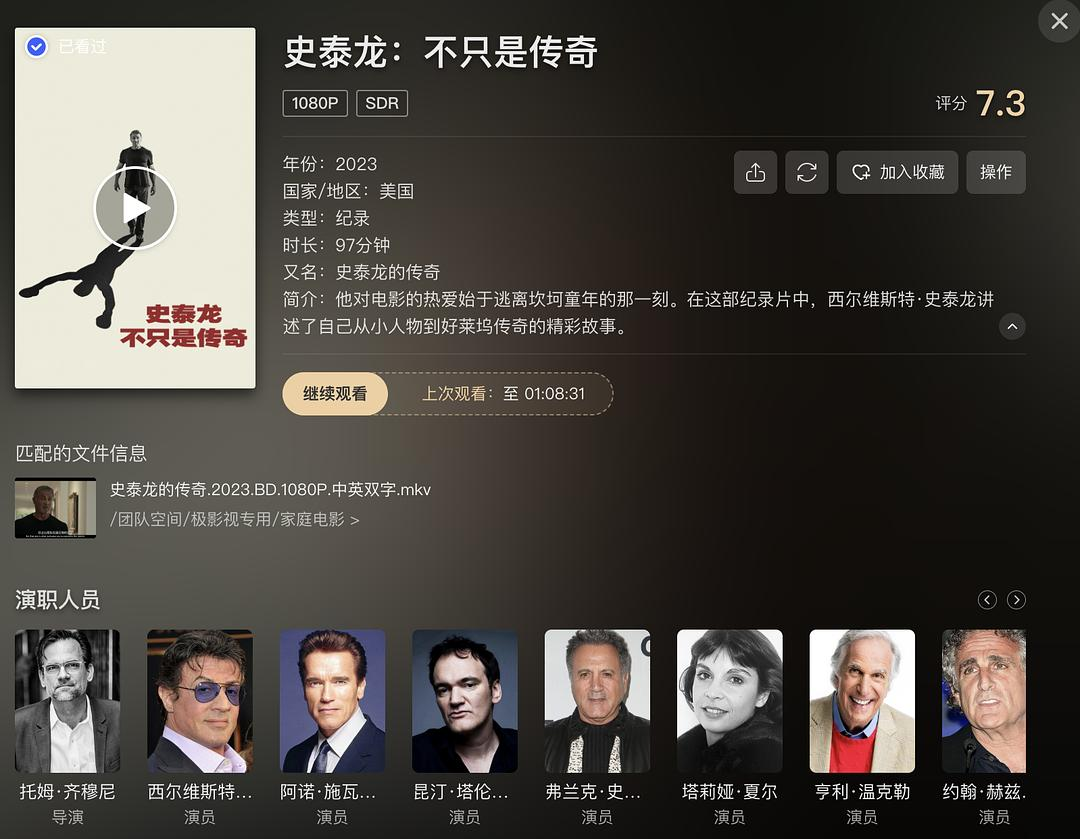
Task: Click file name 史泰龙的传奇.2023.BD.1080P.中英双字.mkv
Action: point(270,490)
